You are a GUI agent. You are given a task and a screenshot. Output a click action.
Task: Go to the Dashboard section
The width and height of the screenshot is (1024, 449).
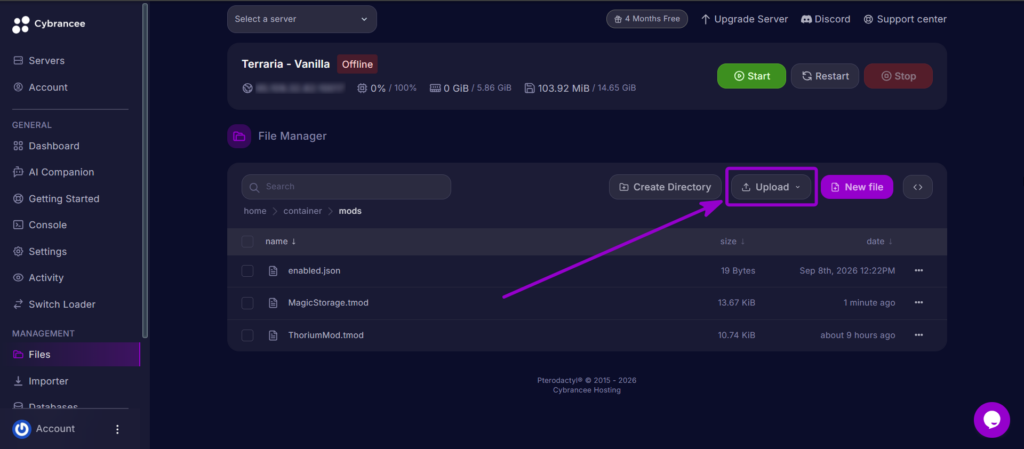click(46, 146)
